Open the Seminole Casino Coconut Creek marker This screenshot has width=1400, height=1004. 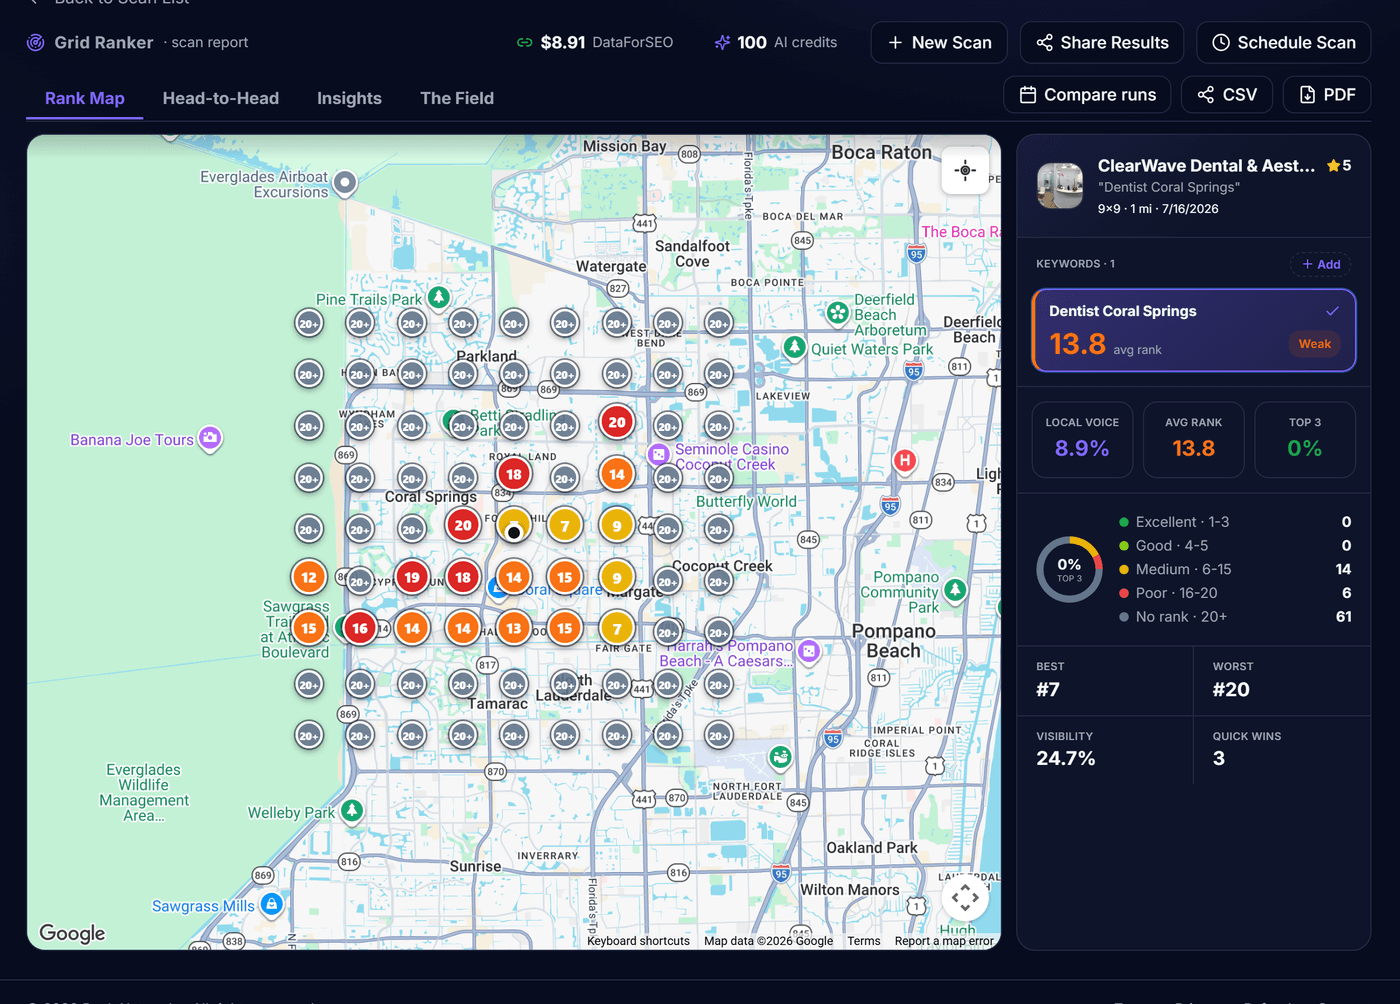(x=658, y=455)
